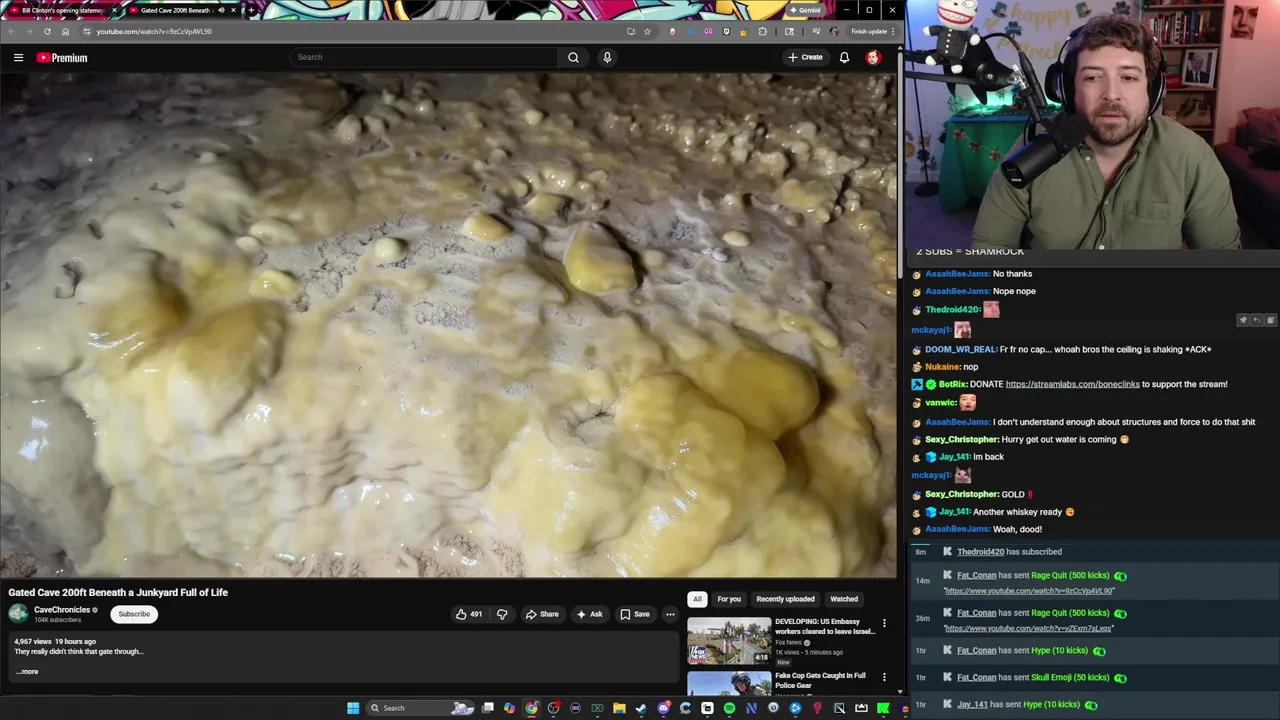
Task: Go to the browser home page
Action: 65,31
